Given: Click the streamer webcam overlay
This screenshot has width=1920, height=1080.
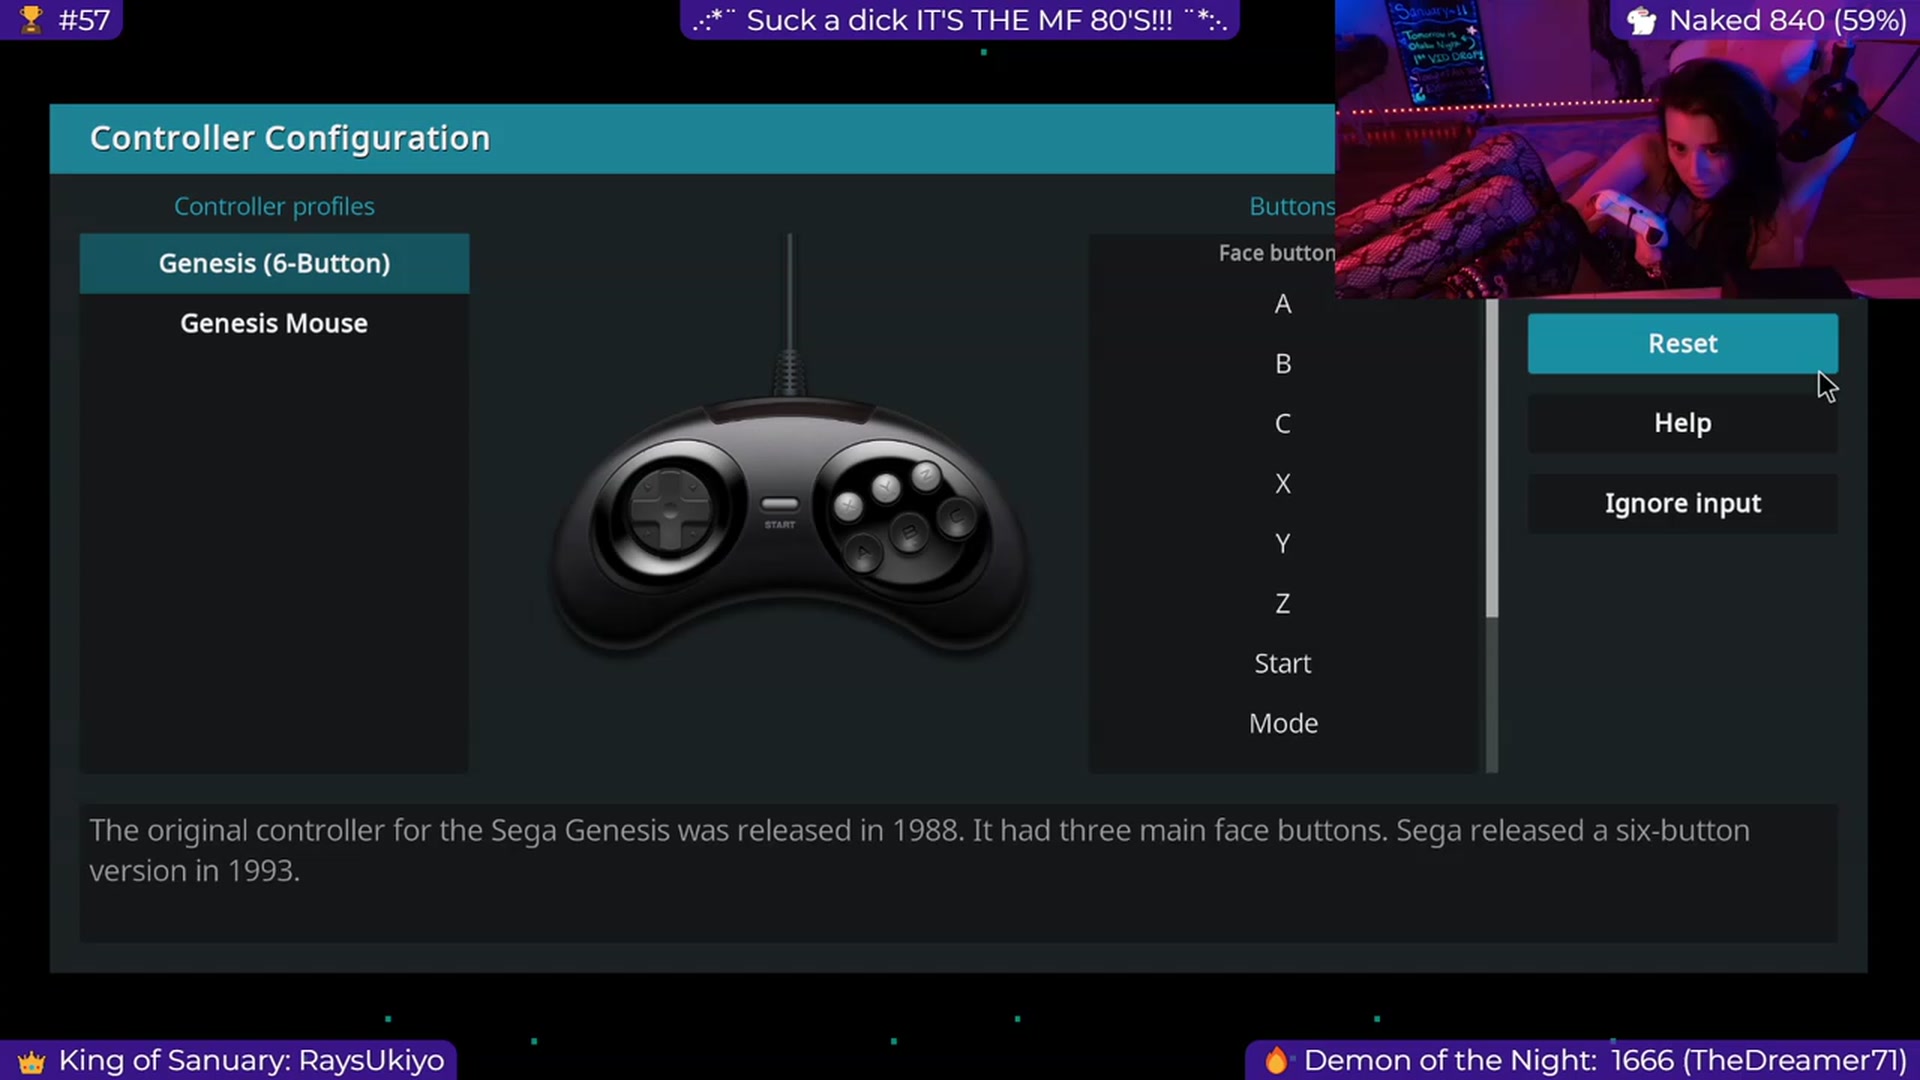Looking at the screenshot, I should click(1627, 150).
